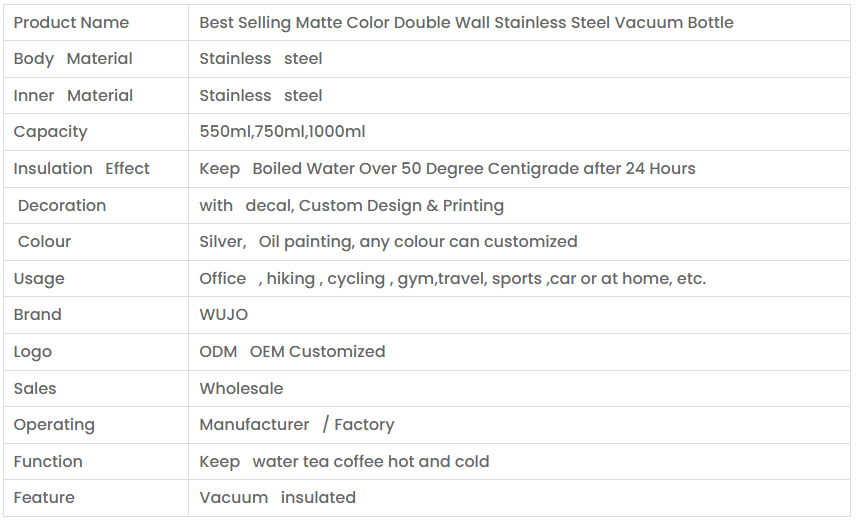Click the Insulation Effect label
This screenshot has width=857, height=525.
pos(81,169)
